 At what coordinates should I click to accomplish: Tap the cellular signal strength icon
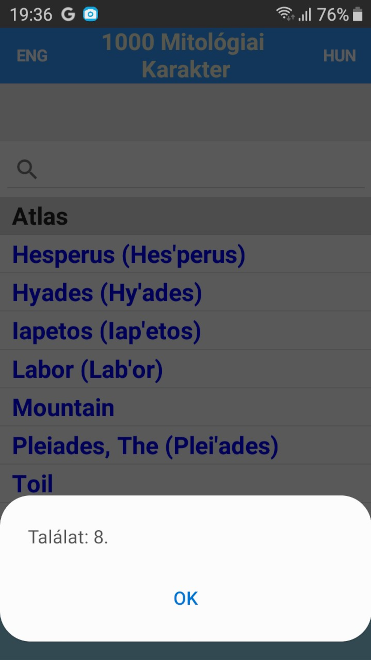[x=305, y=15]
